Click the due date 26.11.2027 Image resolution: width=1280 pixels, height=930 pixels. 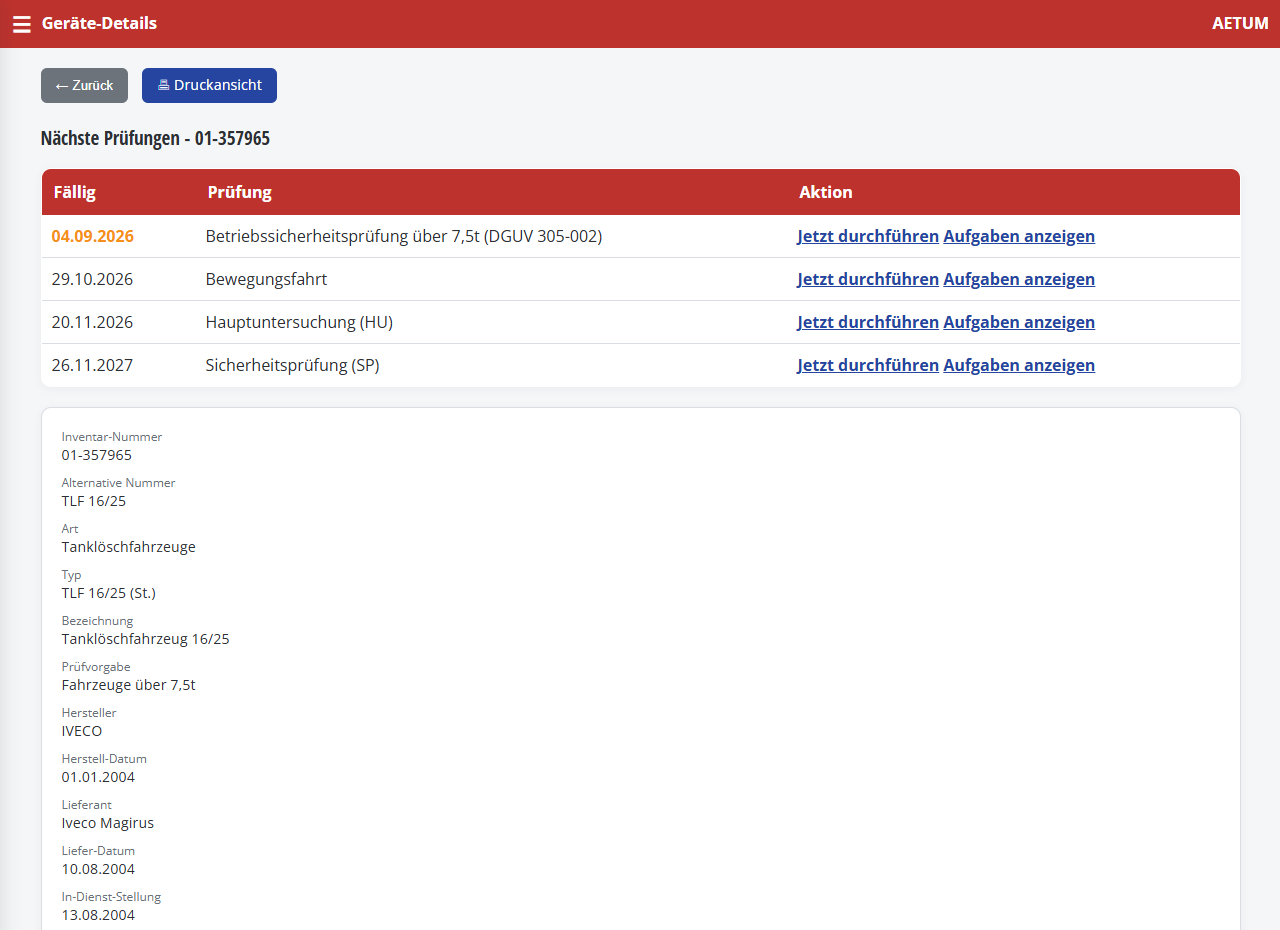coord(92,365)
